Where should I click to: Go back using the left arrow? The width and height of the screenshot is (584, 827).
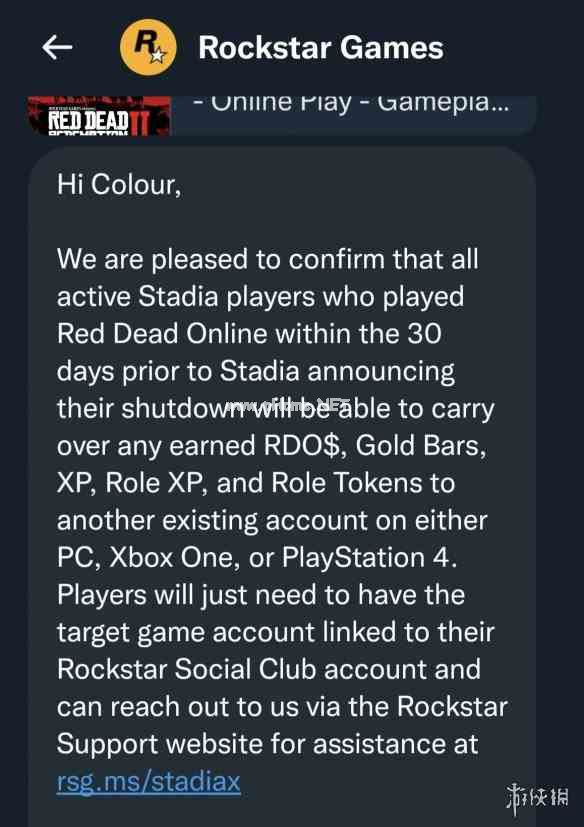(57, 47)
